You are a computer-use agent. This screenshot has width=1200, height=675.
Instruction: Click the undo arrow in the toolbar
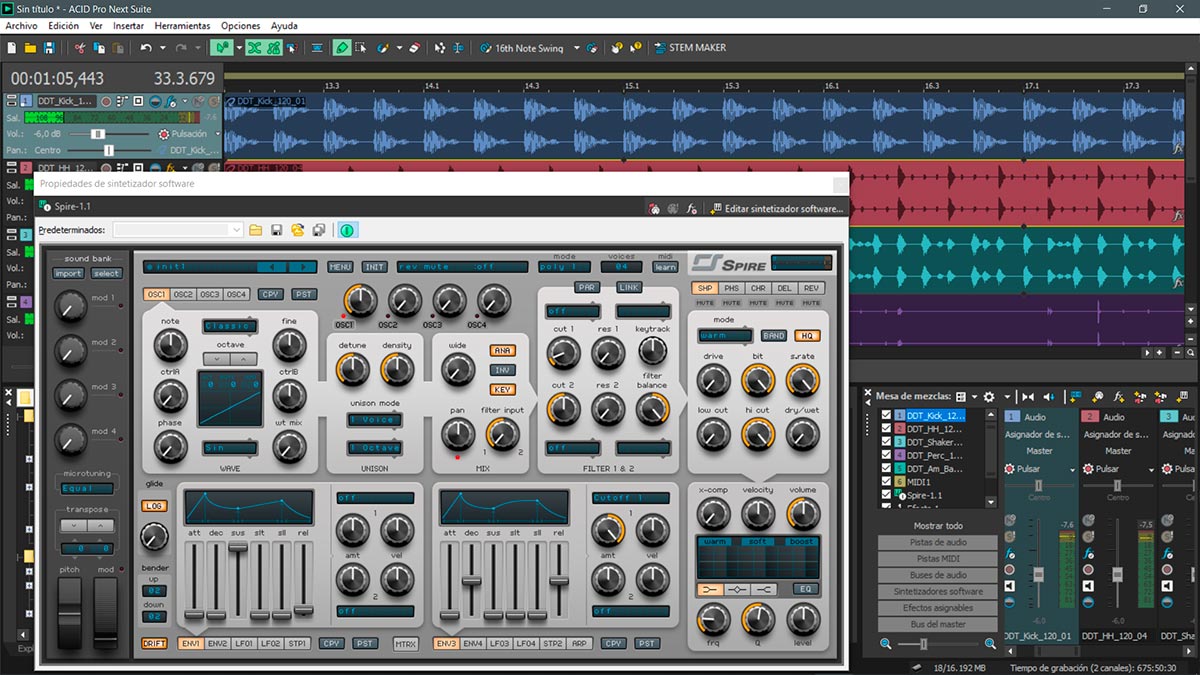146,47
